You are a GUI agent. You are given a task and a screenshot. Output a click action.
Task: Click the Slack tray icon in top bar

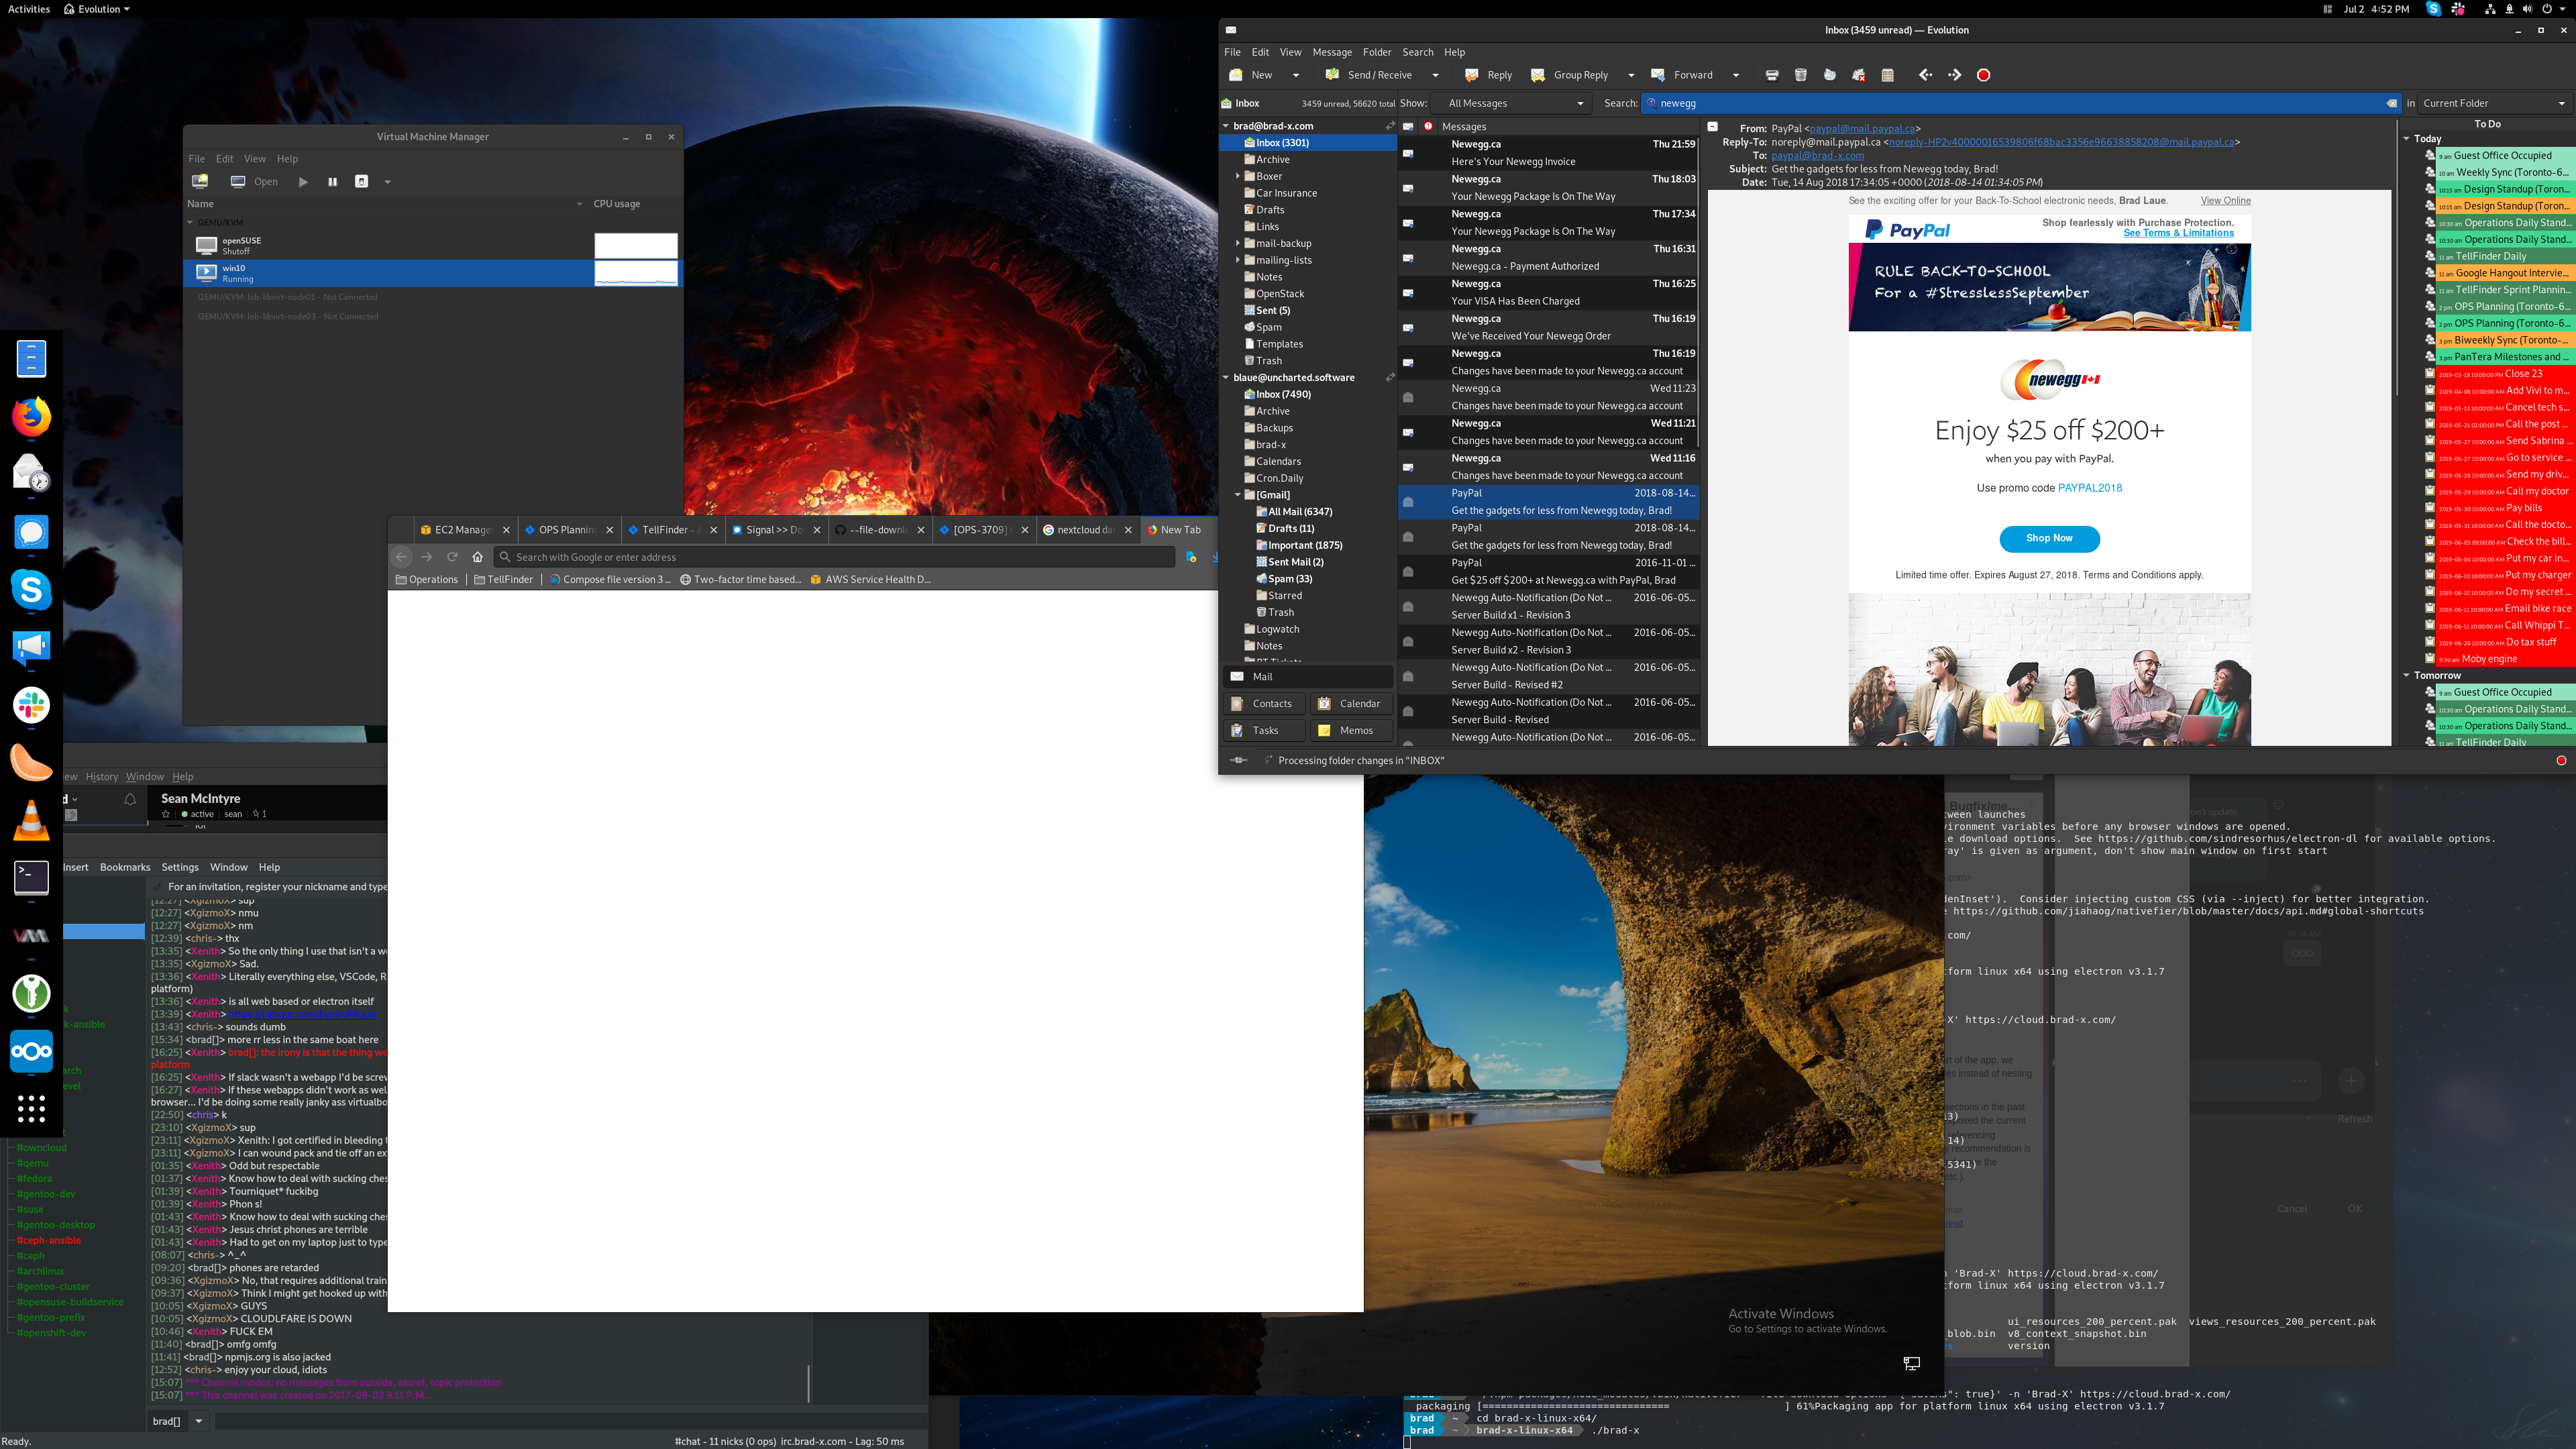(x=2458, y=9)
